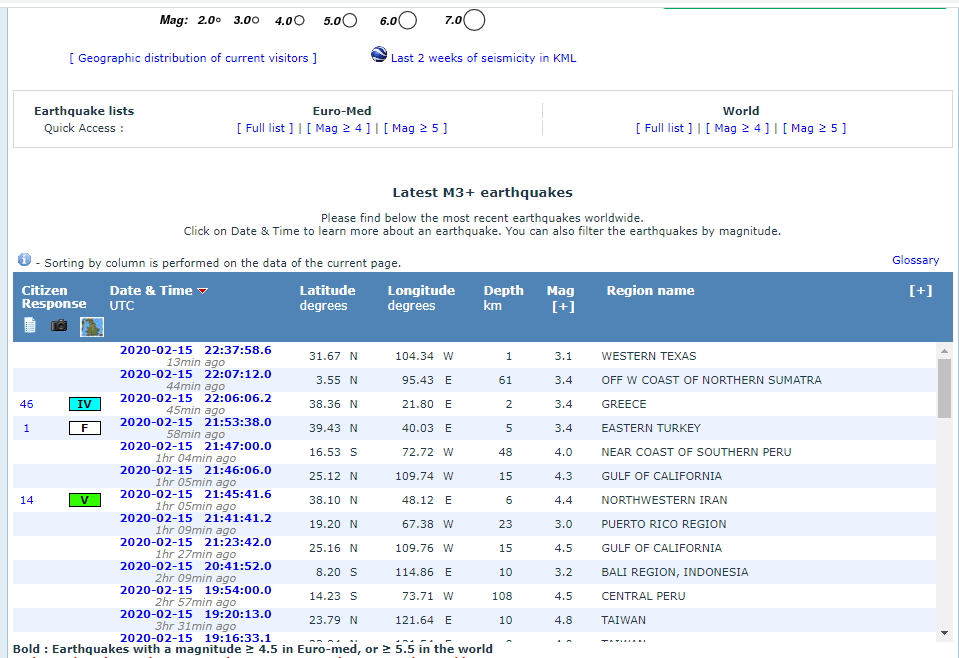Open the 19:54:00.0 Central Peru earthquake
The height and width of the screenshot is (658, 959).
pyautogui.click(x=196, y=590)
